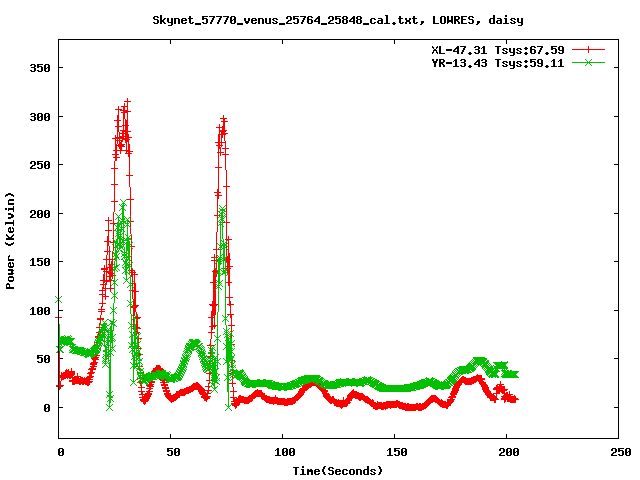The image size is (640, 480).
Task: Click the second red peak near 75 seconds
Action: (x=223, y=119)
